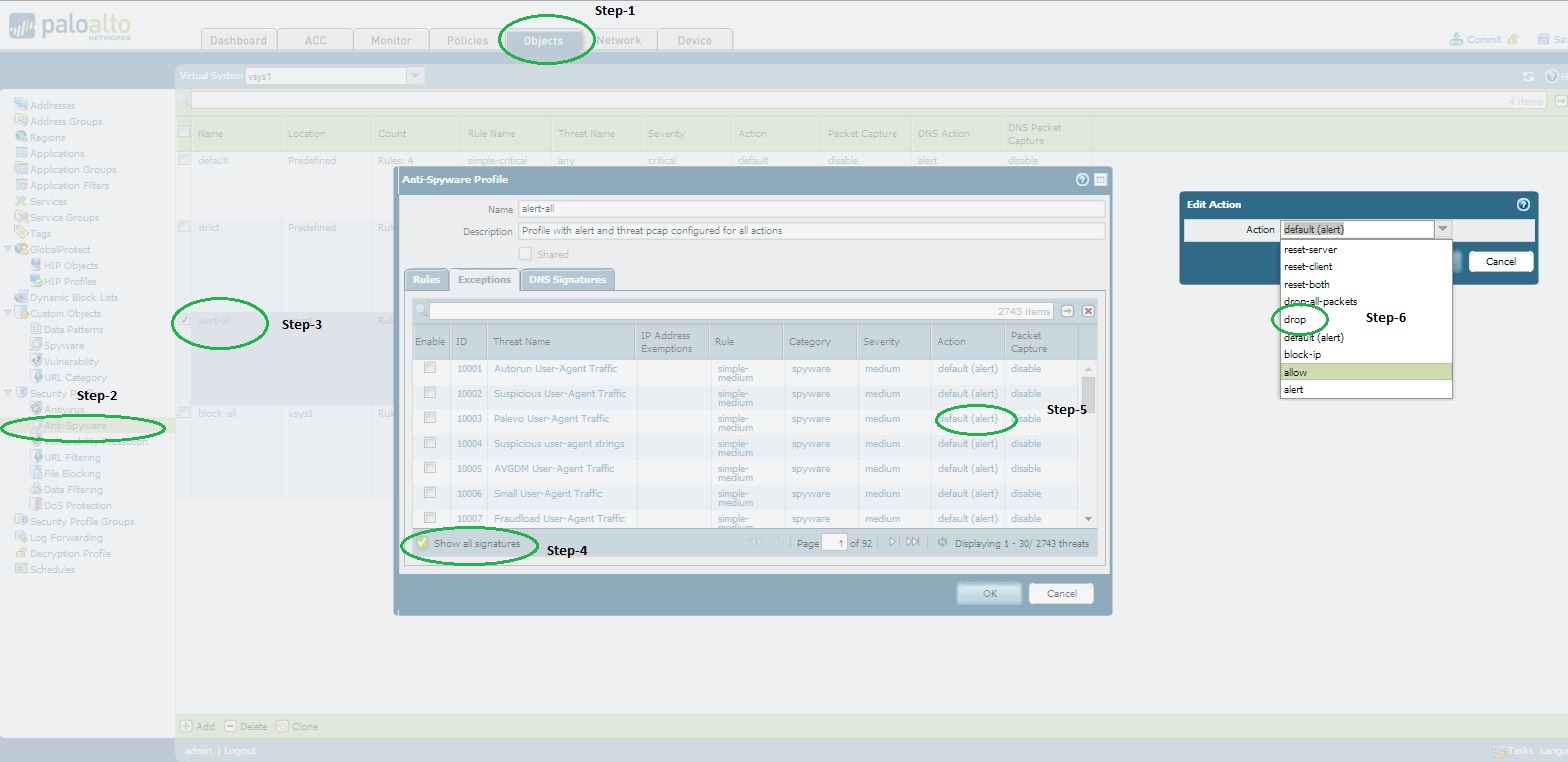Click the help icon in the Anti-Spyware Profile dialog

(x=1082, y=180)
